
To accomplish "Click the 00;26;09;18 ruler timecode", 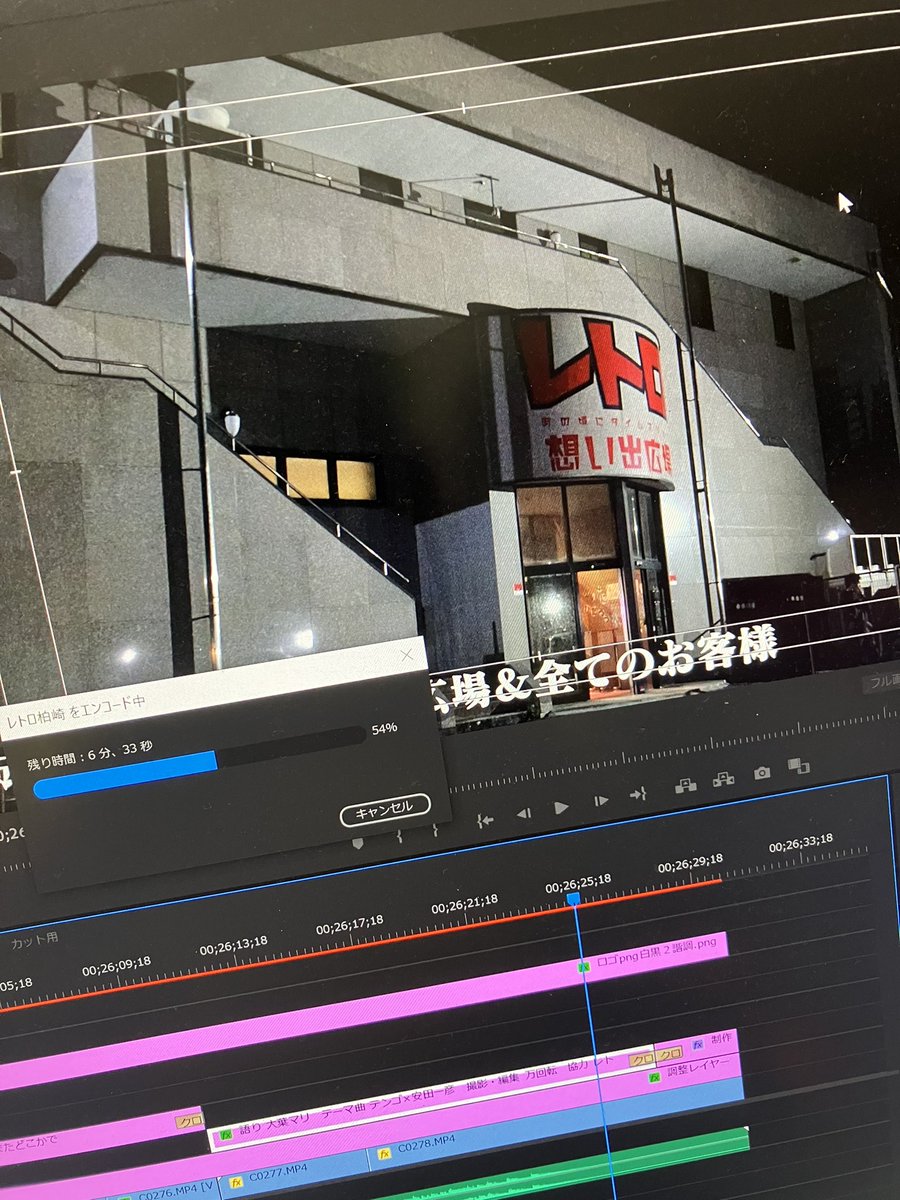I will tap(116, 966).
